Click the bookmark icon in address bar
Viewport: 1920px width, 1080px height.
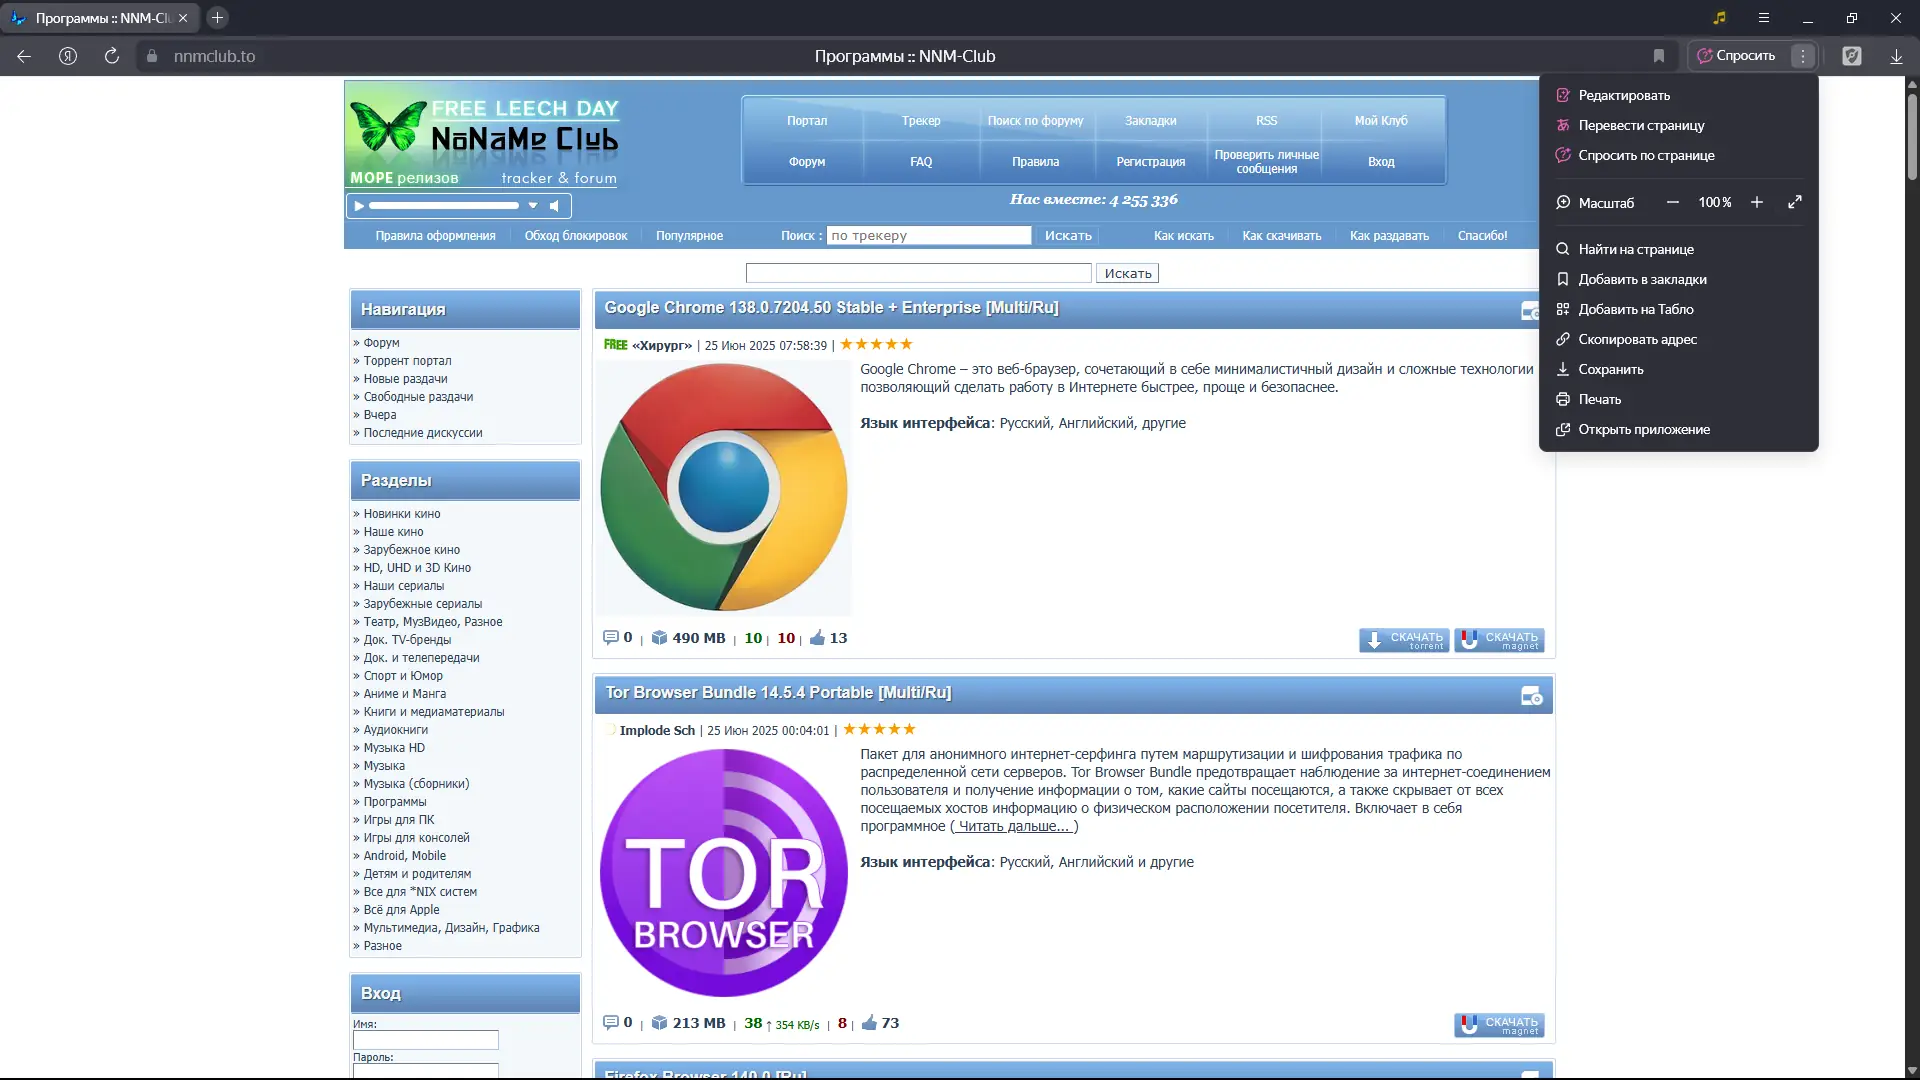point(1659,56)
